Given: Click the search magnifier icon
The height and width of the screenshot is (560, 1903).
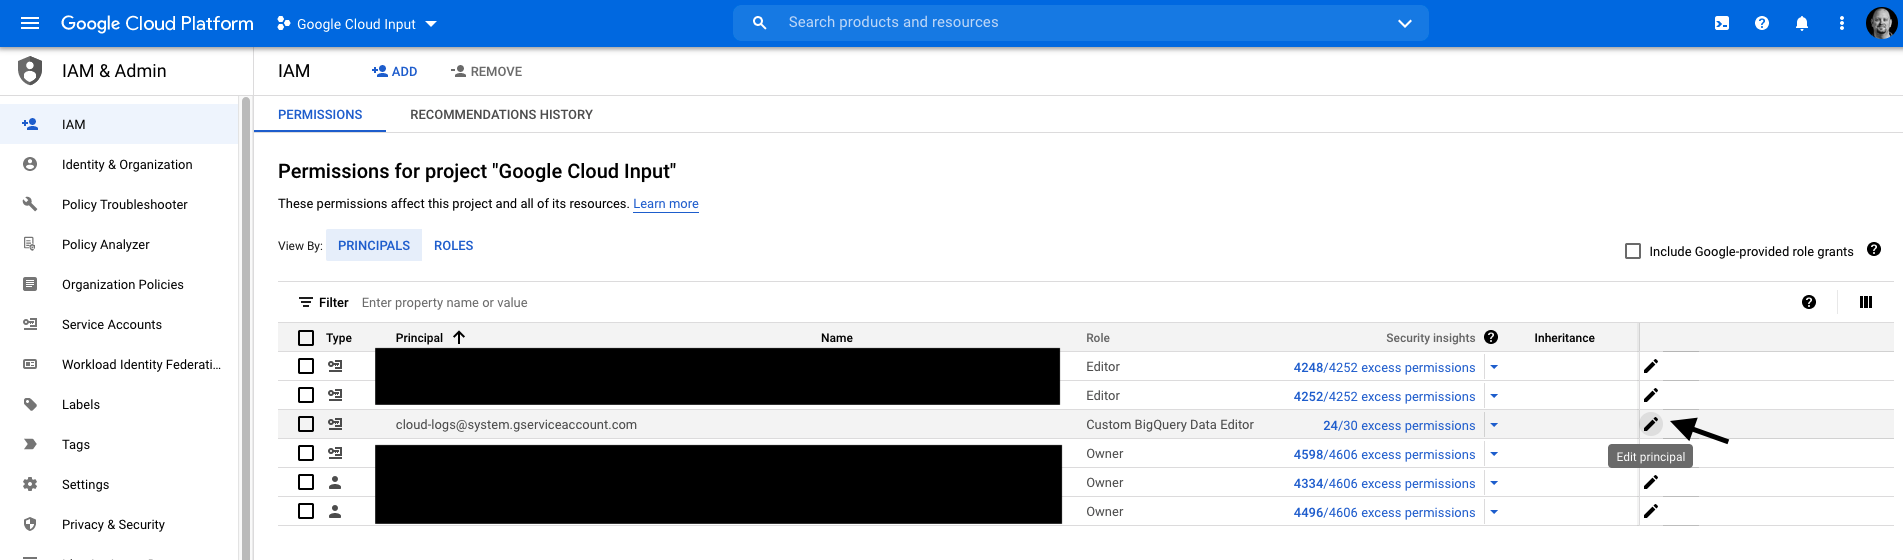Looking at the screenshot, I should click(760, 22).
